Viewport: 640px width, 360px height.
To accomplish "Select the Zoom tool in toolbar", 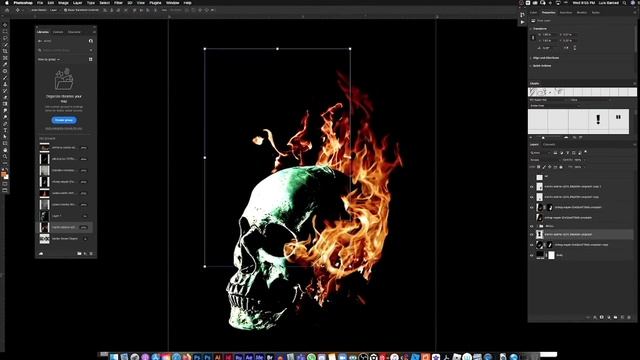I will coord(5,156).
